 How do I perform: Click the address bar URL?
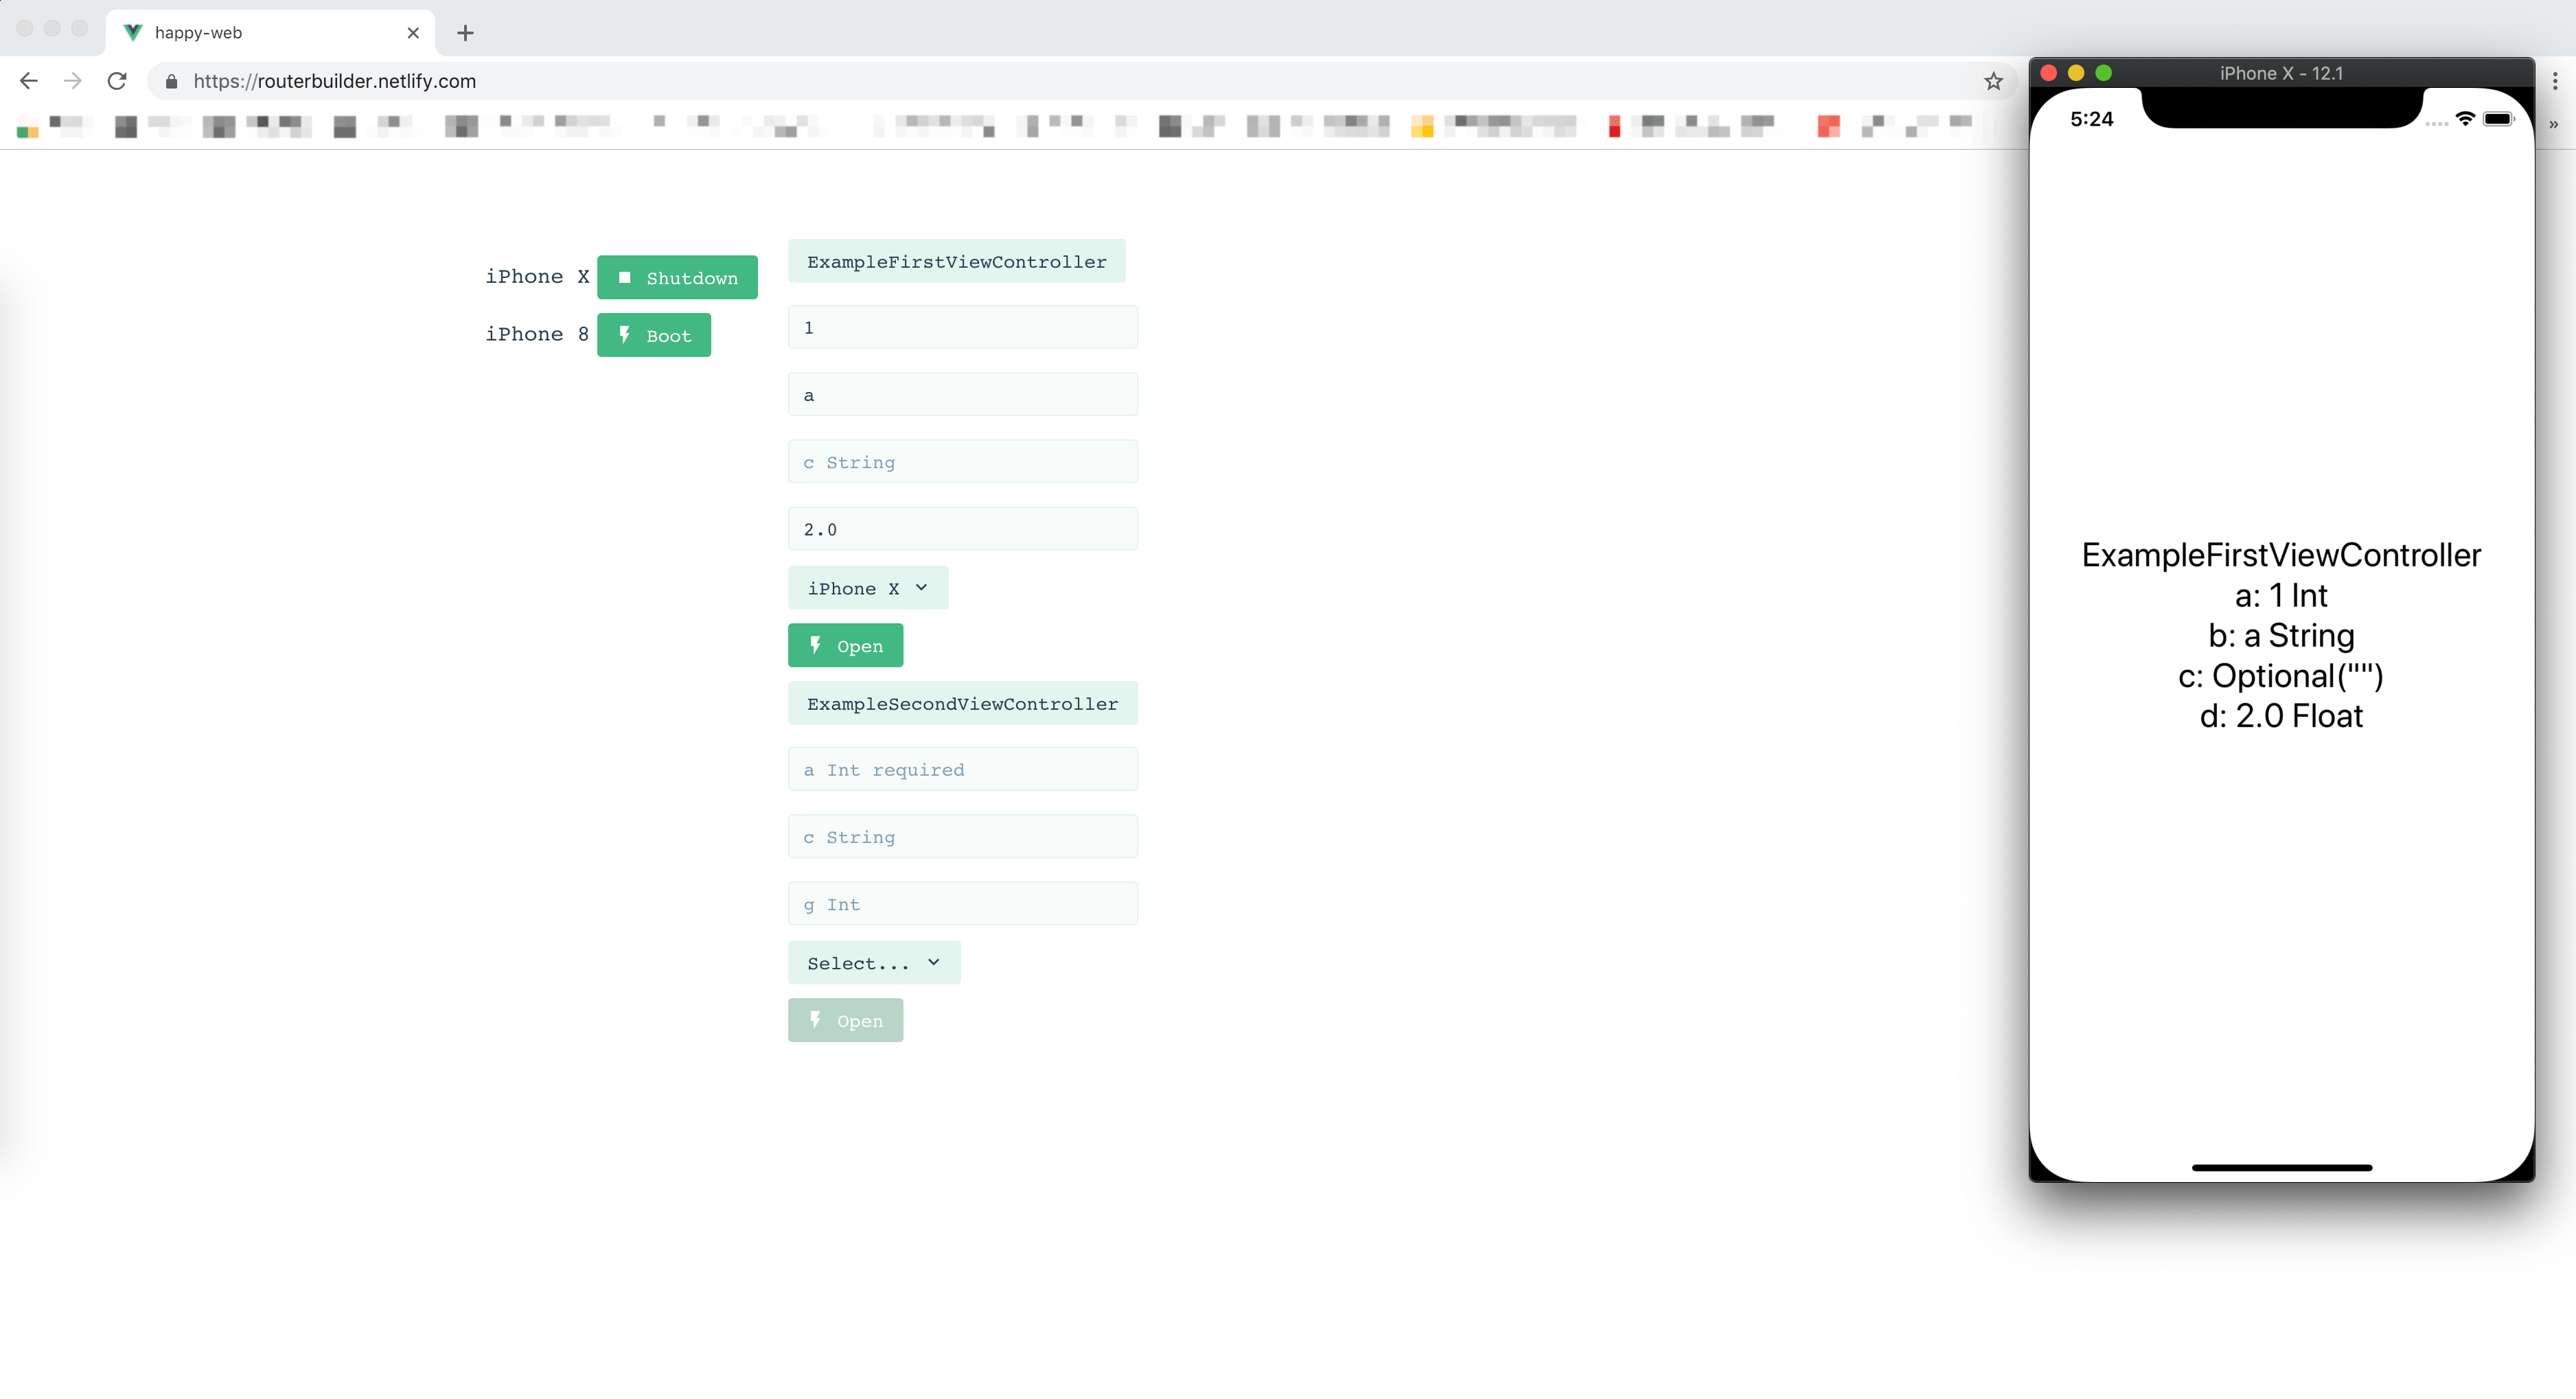tap(334, 81)
